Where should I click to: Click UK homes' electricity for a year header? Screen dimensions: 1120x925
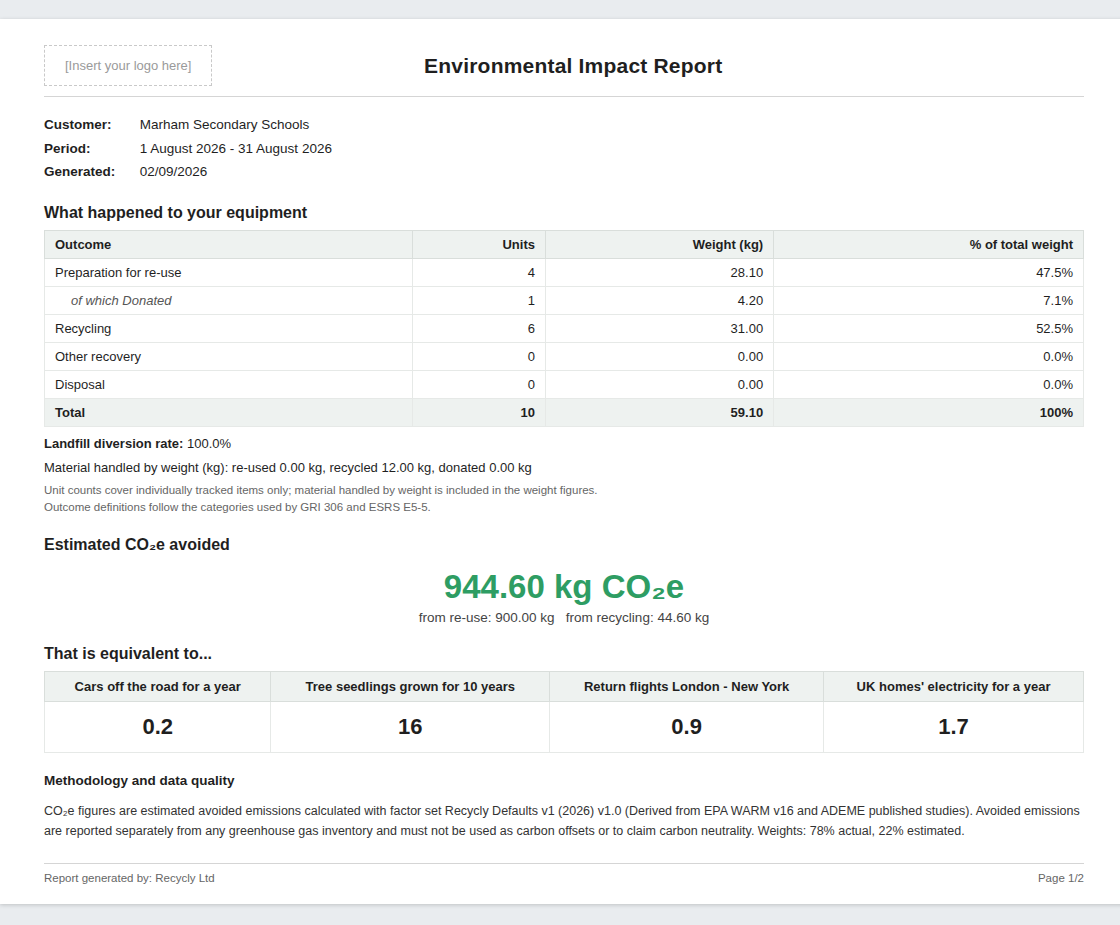pos(954,686)
